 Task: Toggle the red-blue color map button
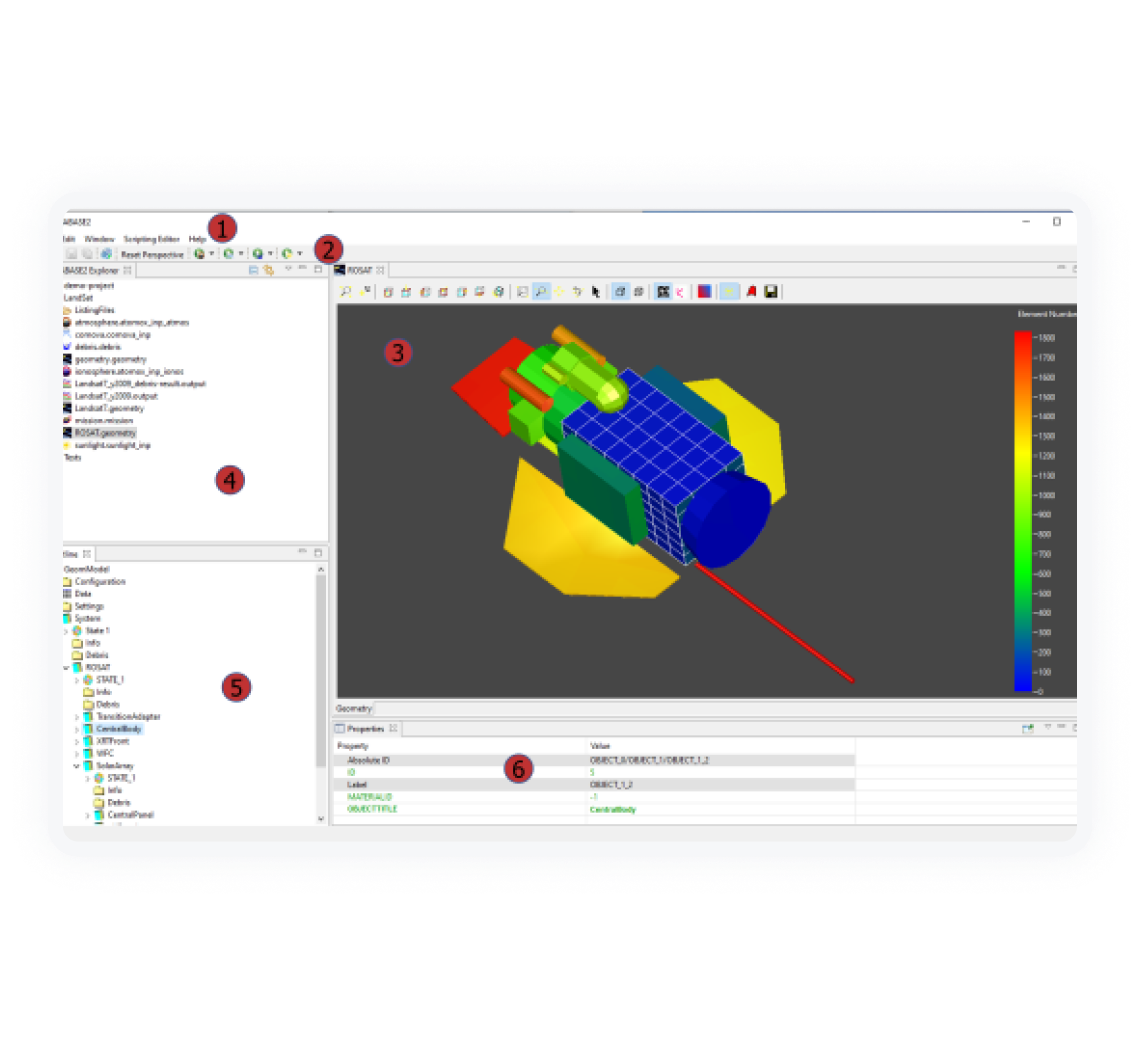[704, 292]
